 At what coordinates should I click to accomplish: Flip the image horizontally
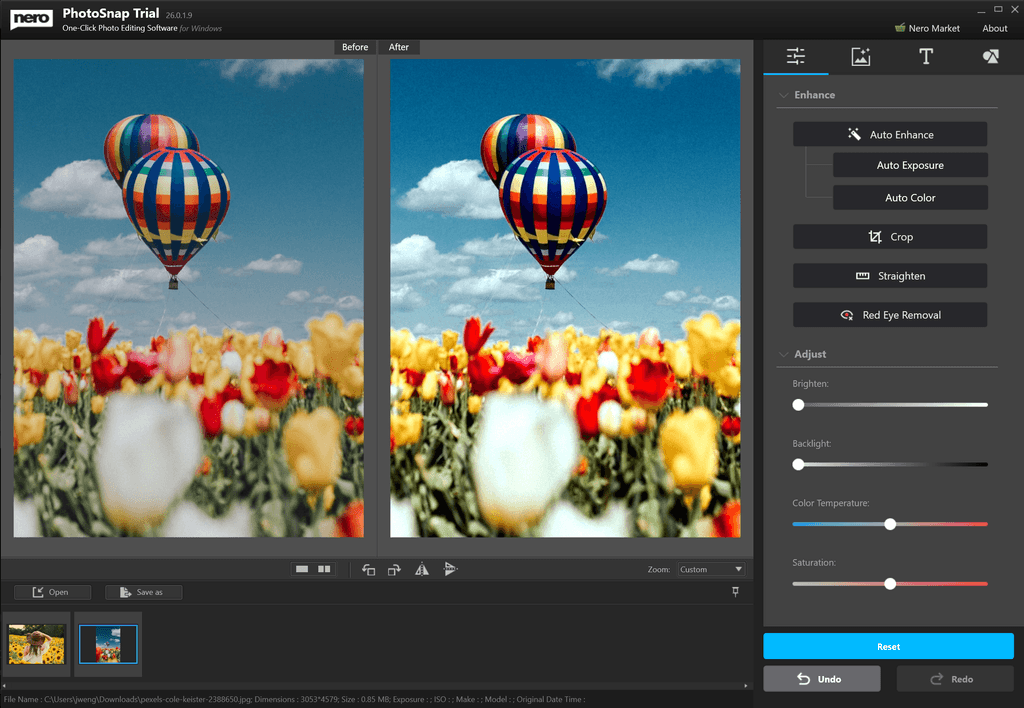[421, 569]
